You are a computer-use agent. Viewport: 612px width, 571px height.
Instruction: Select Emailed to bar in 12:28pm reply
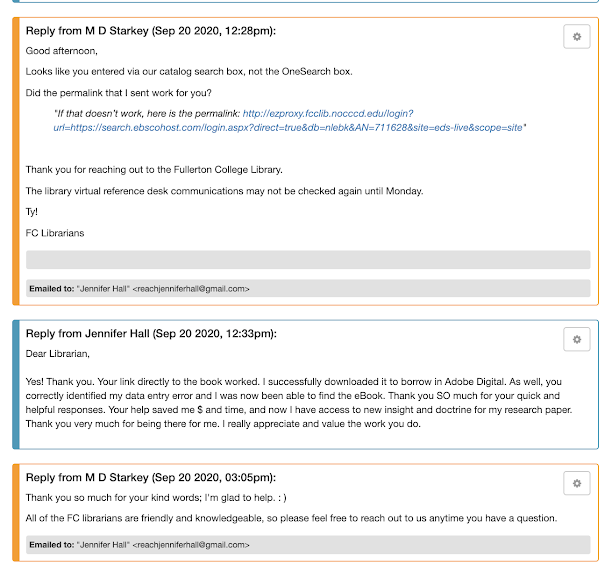click(308, 288)
